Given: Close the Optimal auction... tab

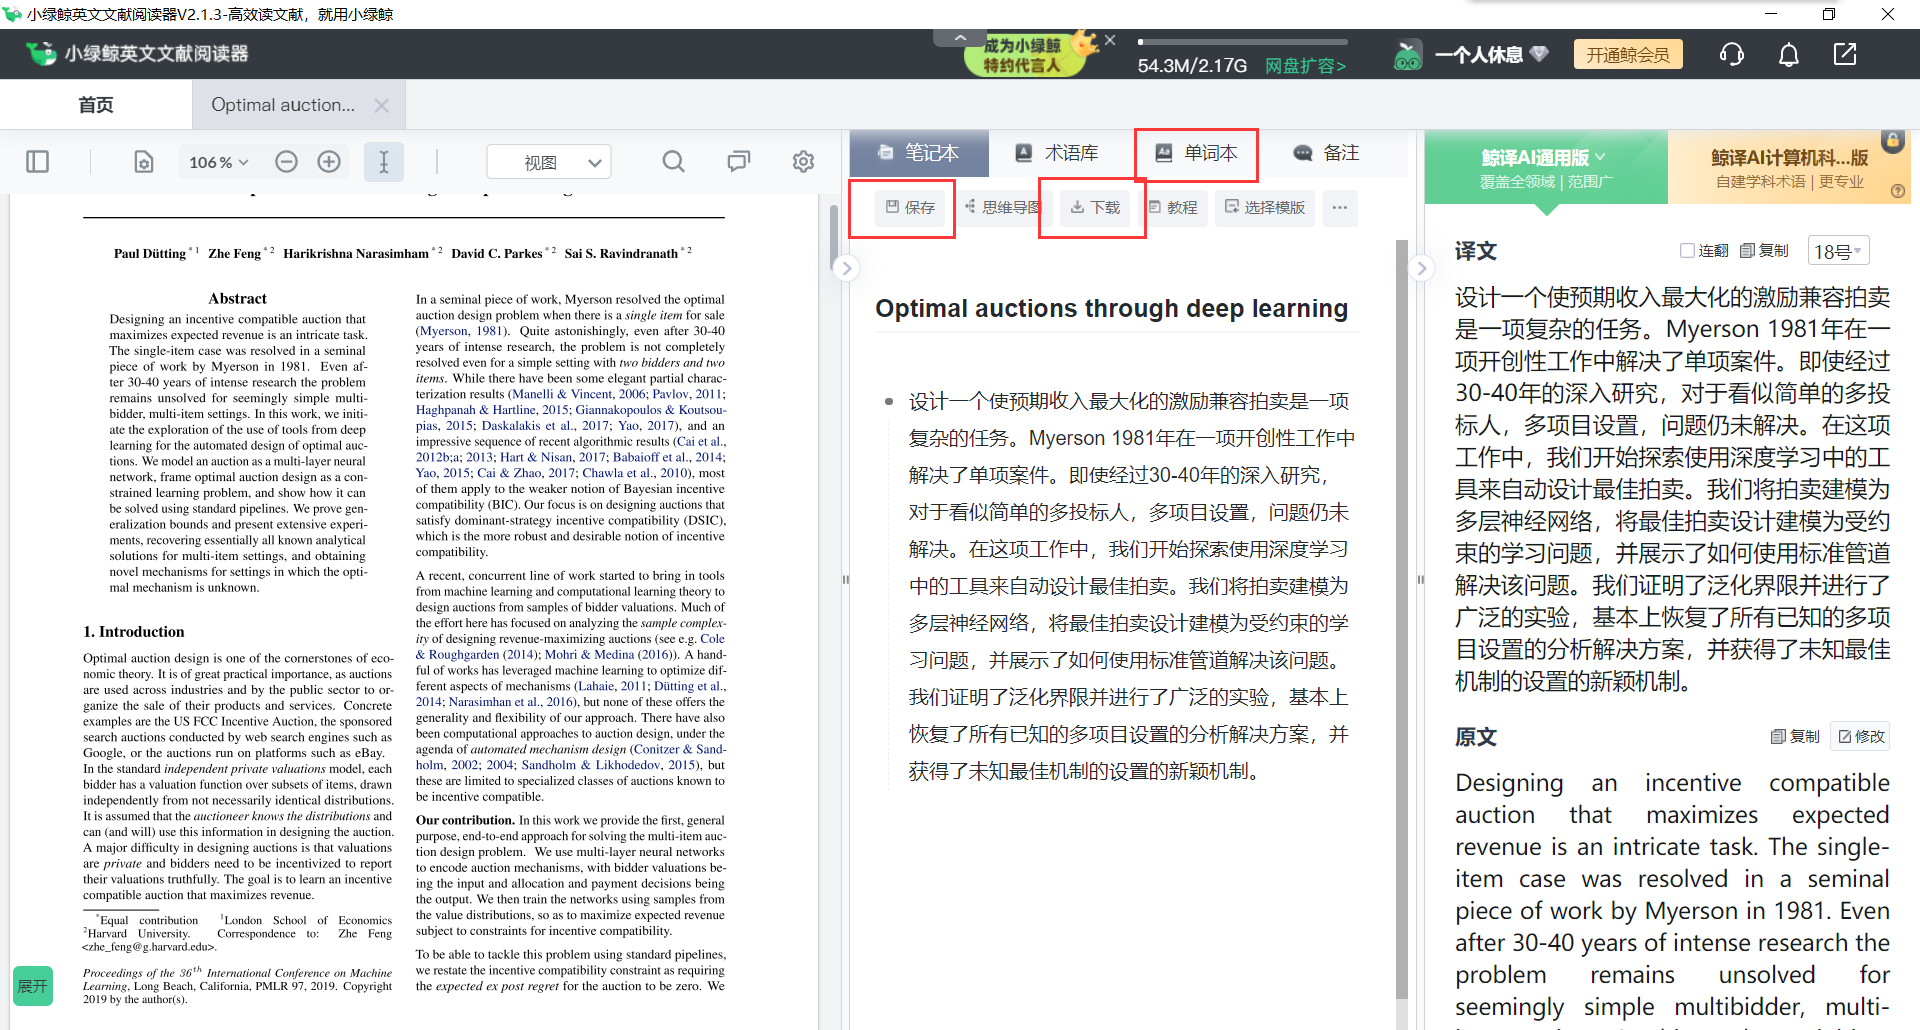Looking at the screenshot, I should coord(381,105).
